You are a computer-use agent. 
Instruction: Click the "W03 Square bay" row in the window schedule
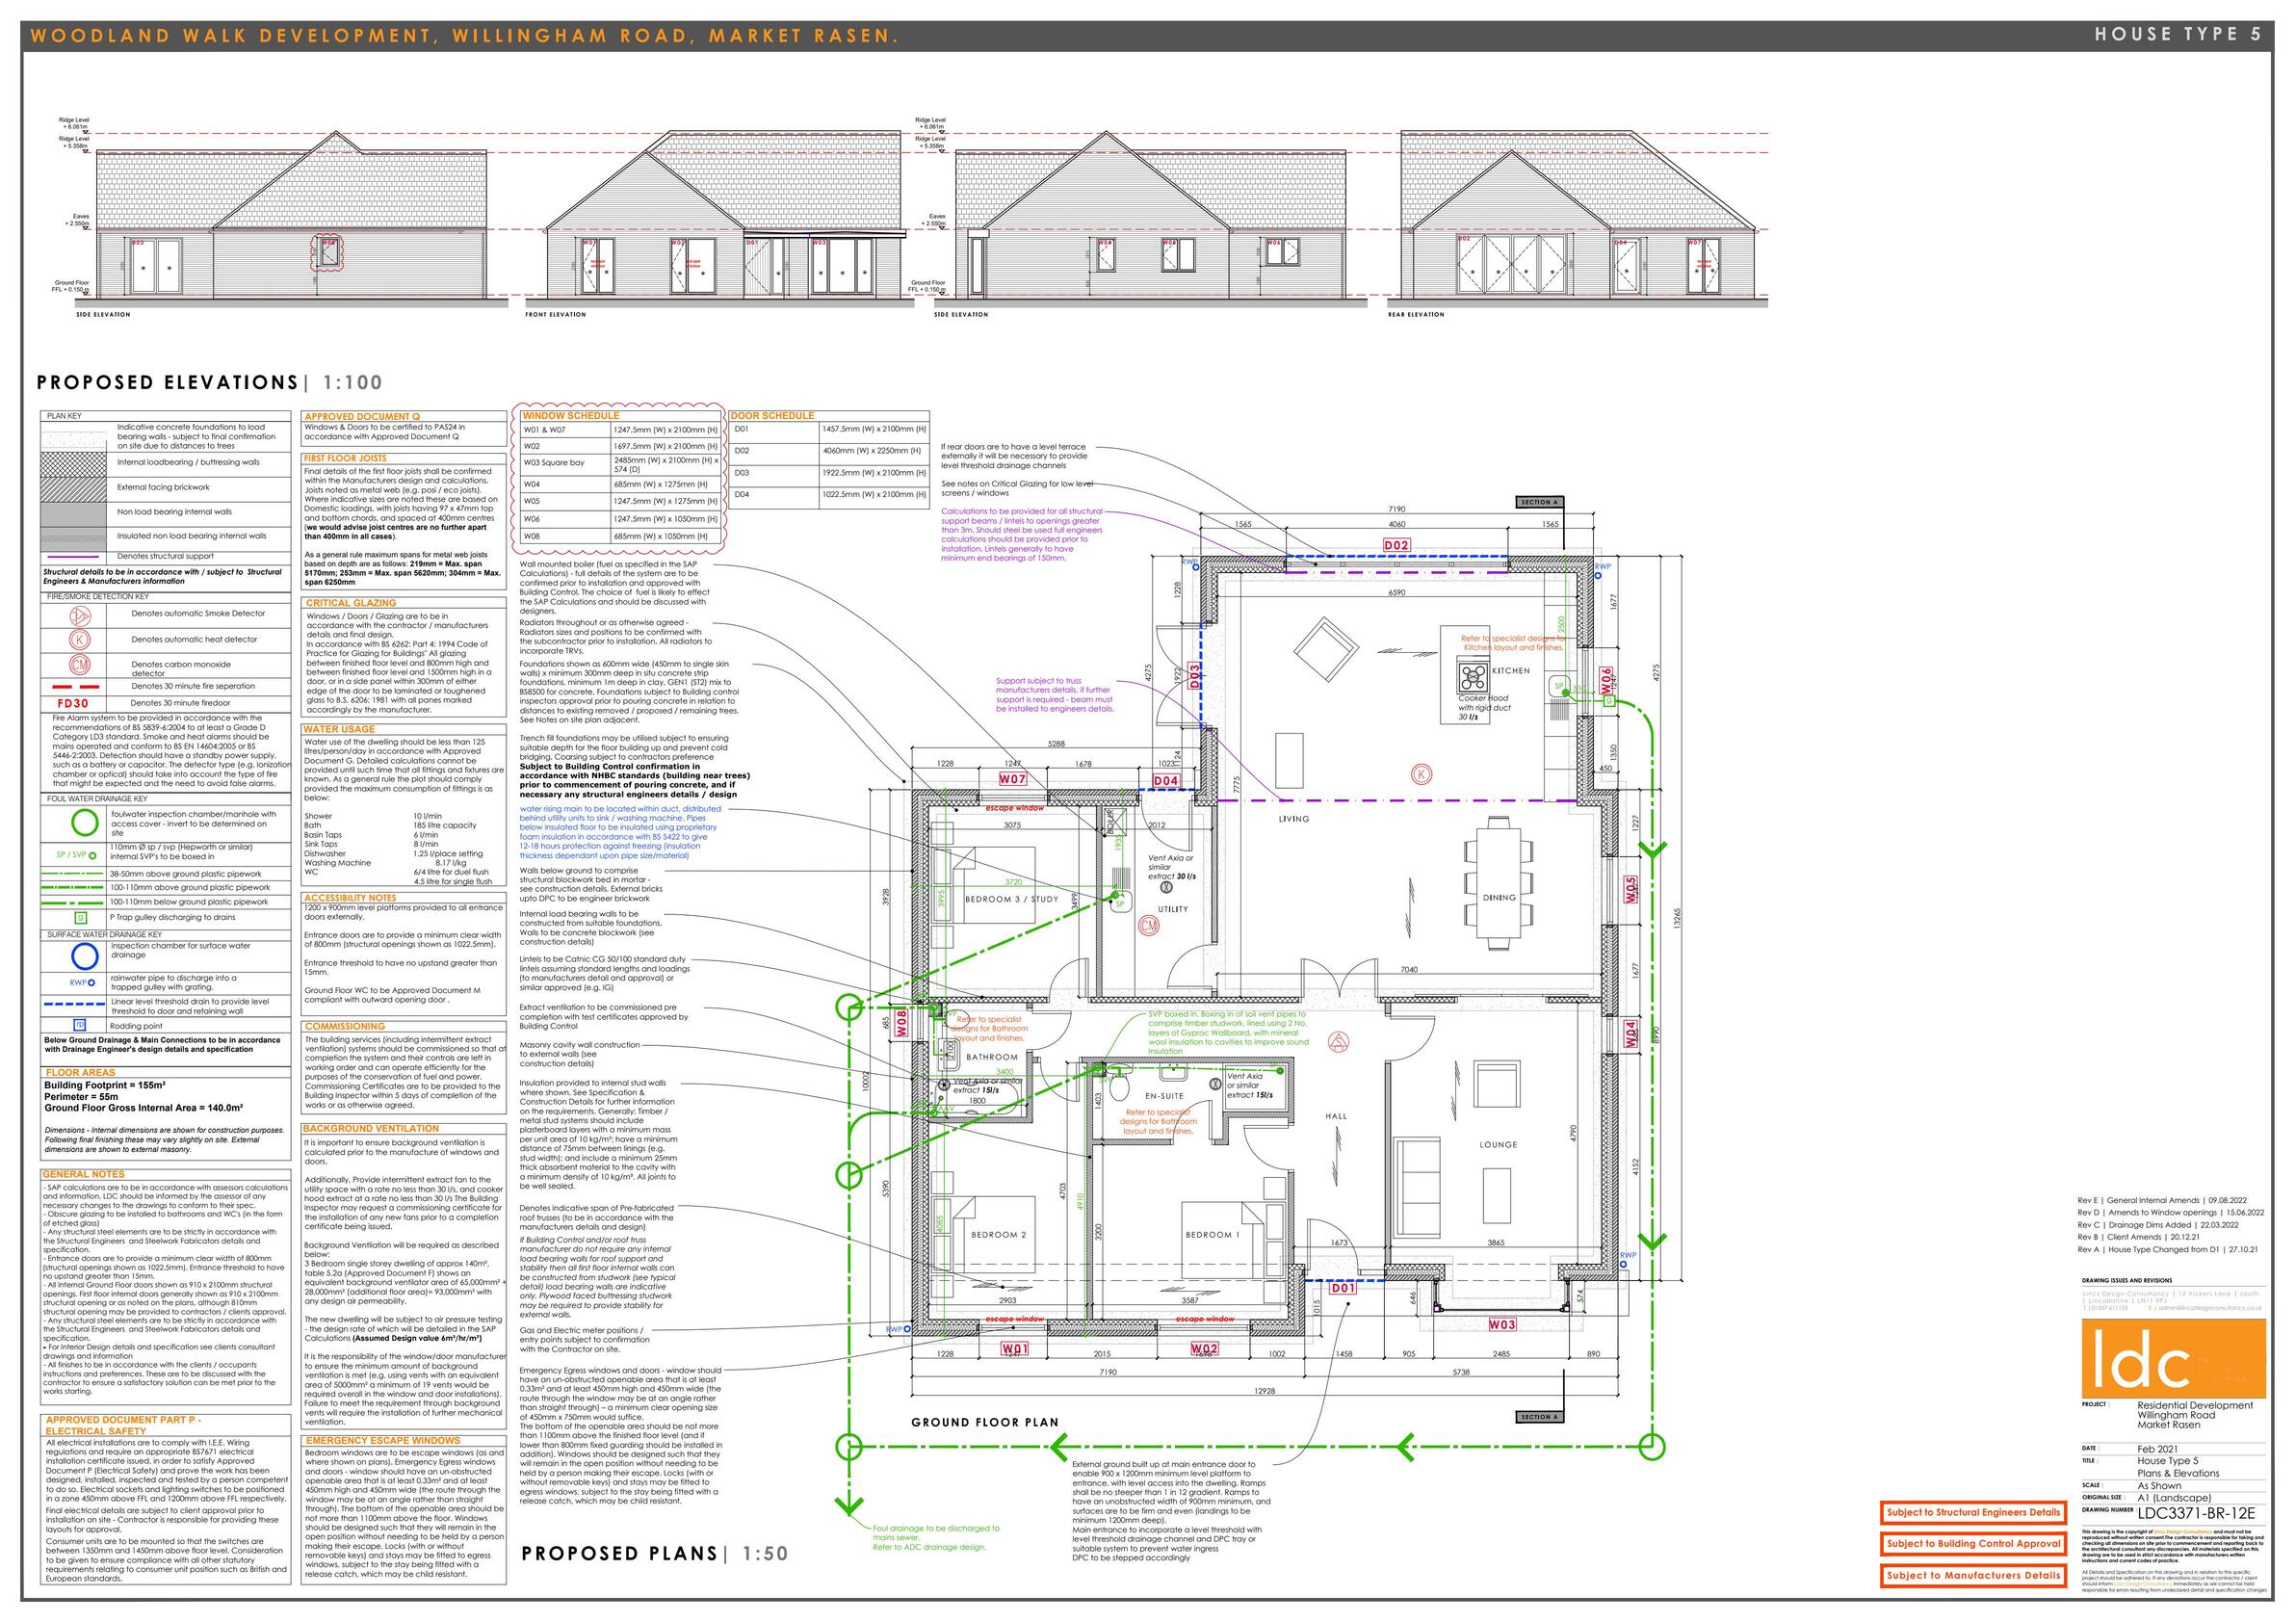620,465
